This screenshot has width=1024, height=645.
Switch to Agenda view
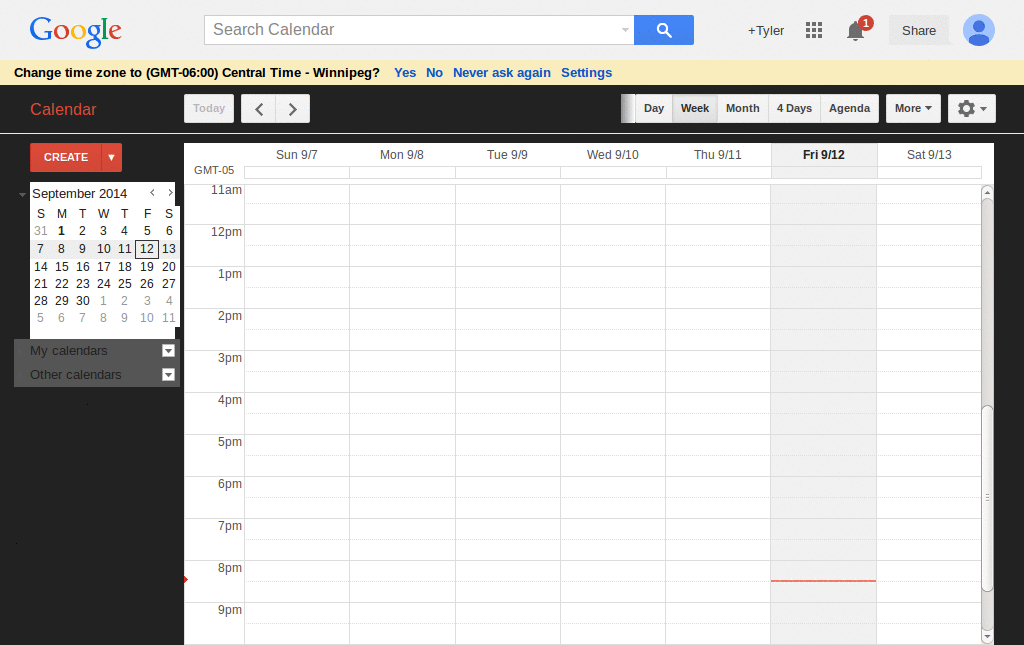coord(850,108)
